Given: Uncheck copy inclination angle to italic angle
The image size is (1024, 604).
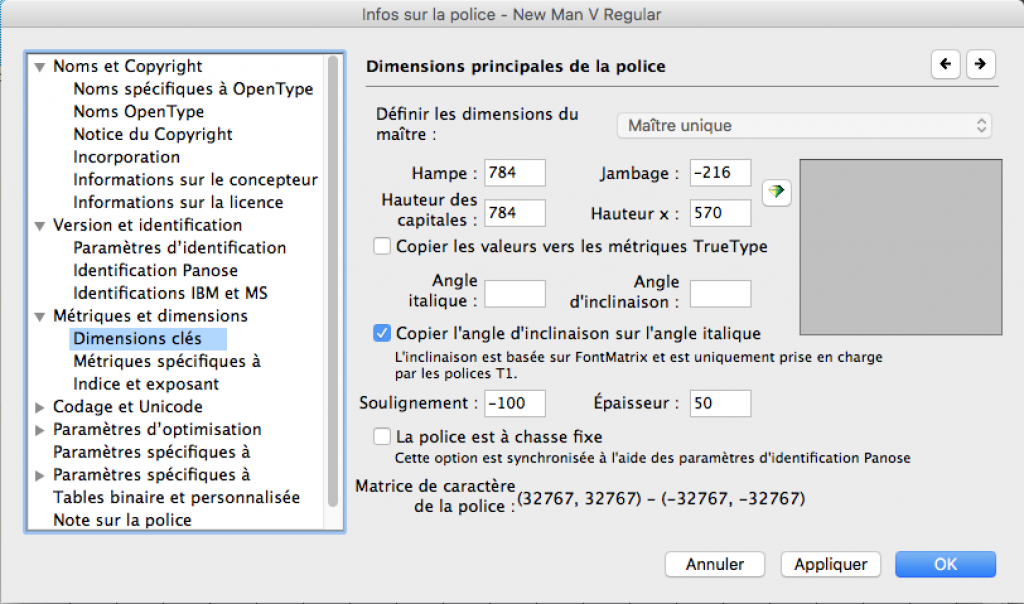Looking at the screenshot, I should pyautogui.click(x=382, y=333).
